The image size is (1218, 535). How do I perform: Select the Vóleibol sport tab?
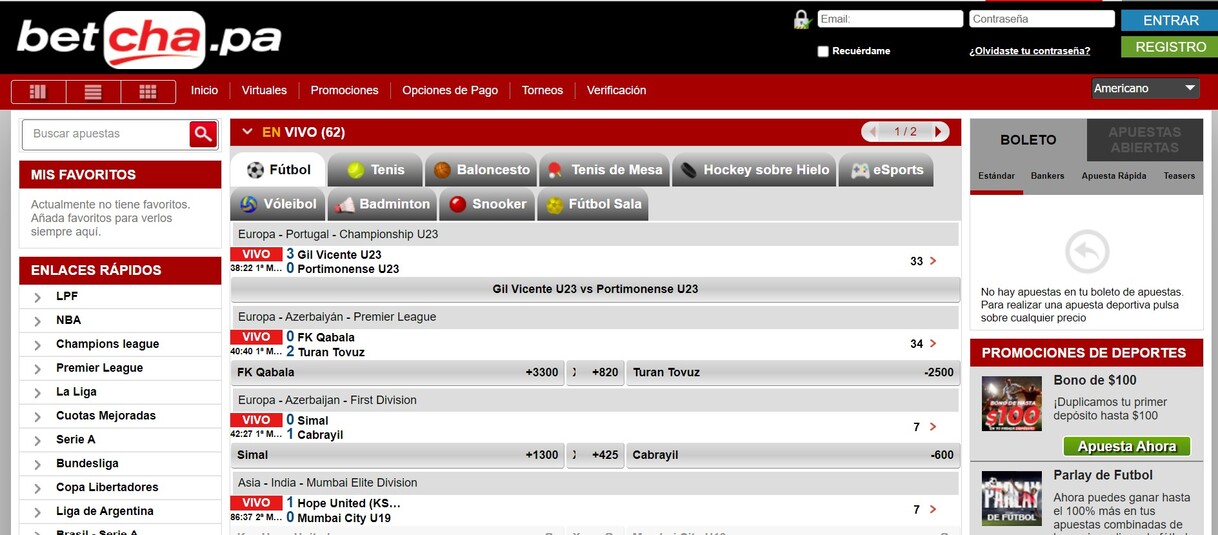[x=278, y=204]
